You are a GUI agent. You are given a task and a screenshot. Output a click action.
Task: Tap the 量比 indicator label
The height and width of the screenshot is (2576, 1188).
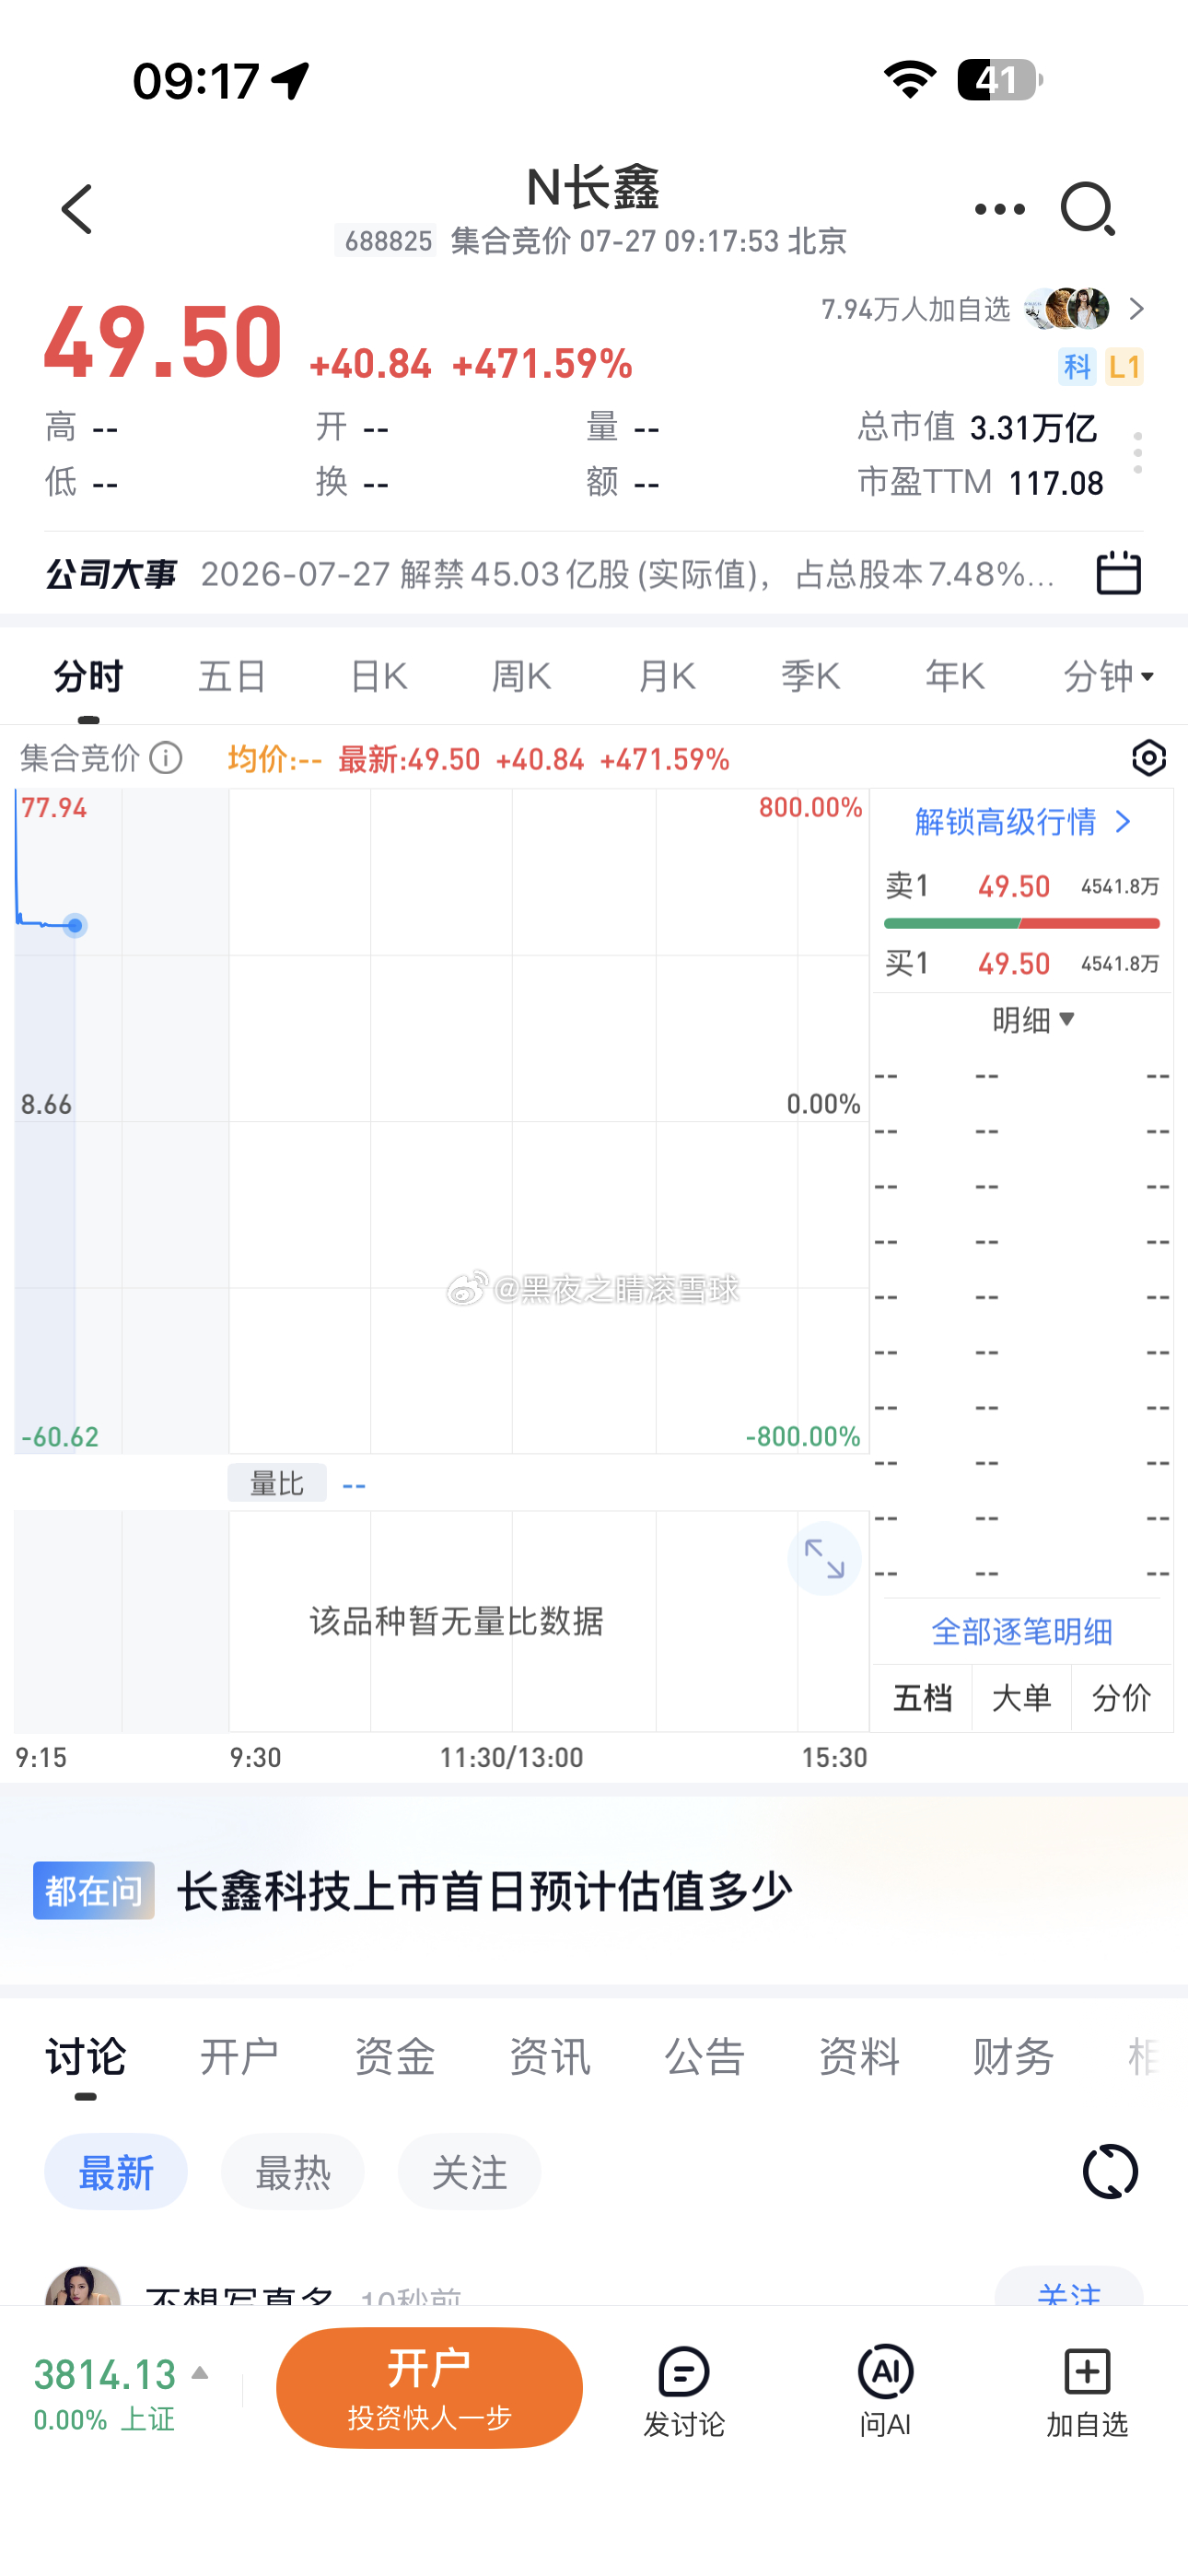point(277,1483)
